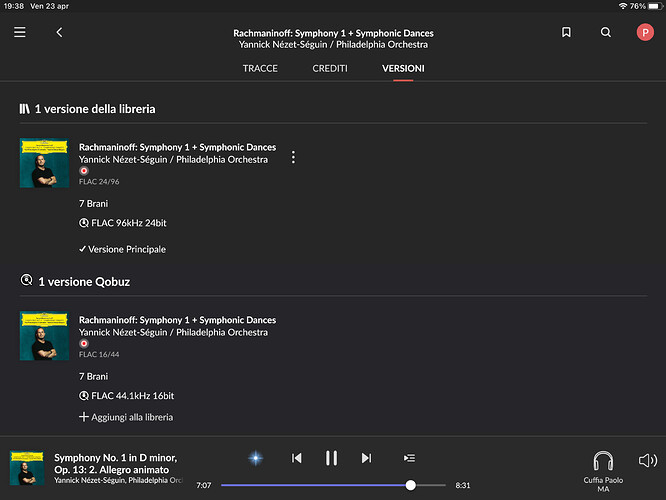Open the play queue icon
The image size is (666, 500).
(x=409, y=458)
